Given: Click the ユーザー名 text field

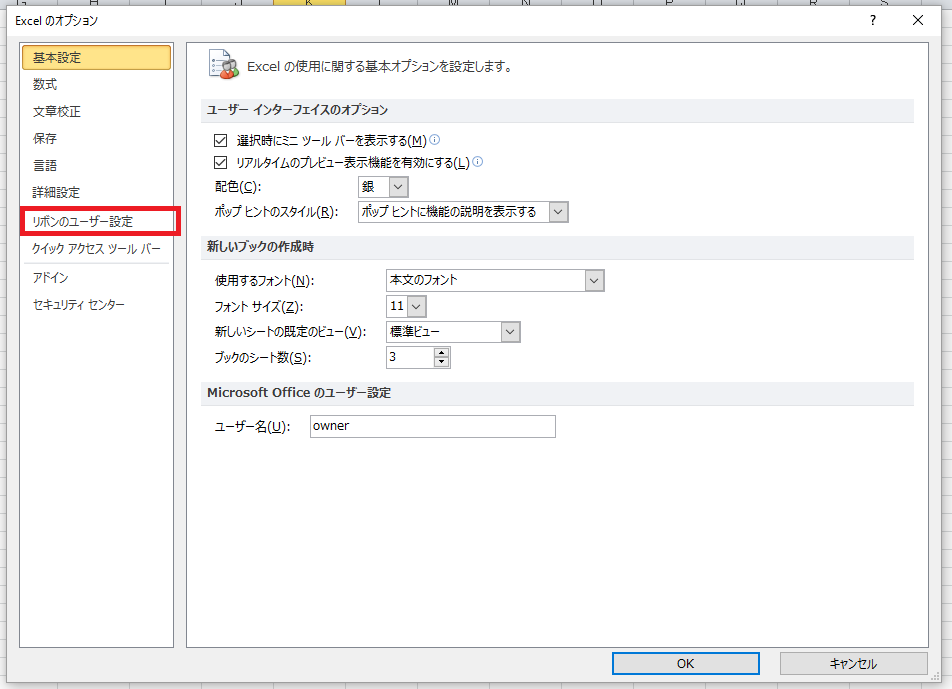Looking at the screenshot, I should click(433, 426).
